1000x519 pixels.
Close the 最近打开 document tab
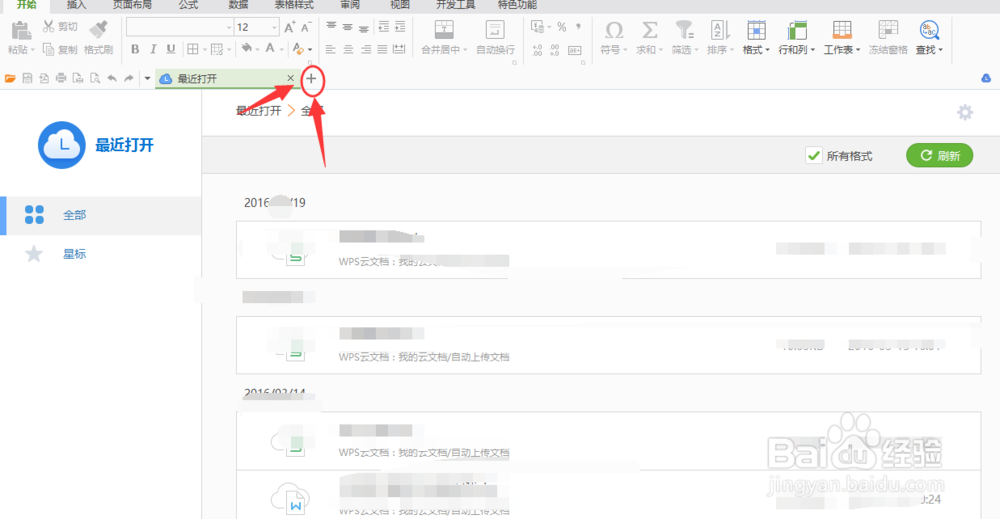(x=290, y=78)
